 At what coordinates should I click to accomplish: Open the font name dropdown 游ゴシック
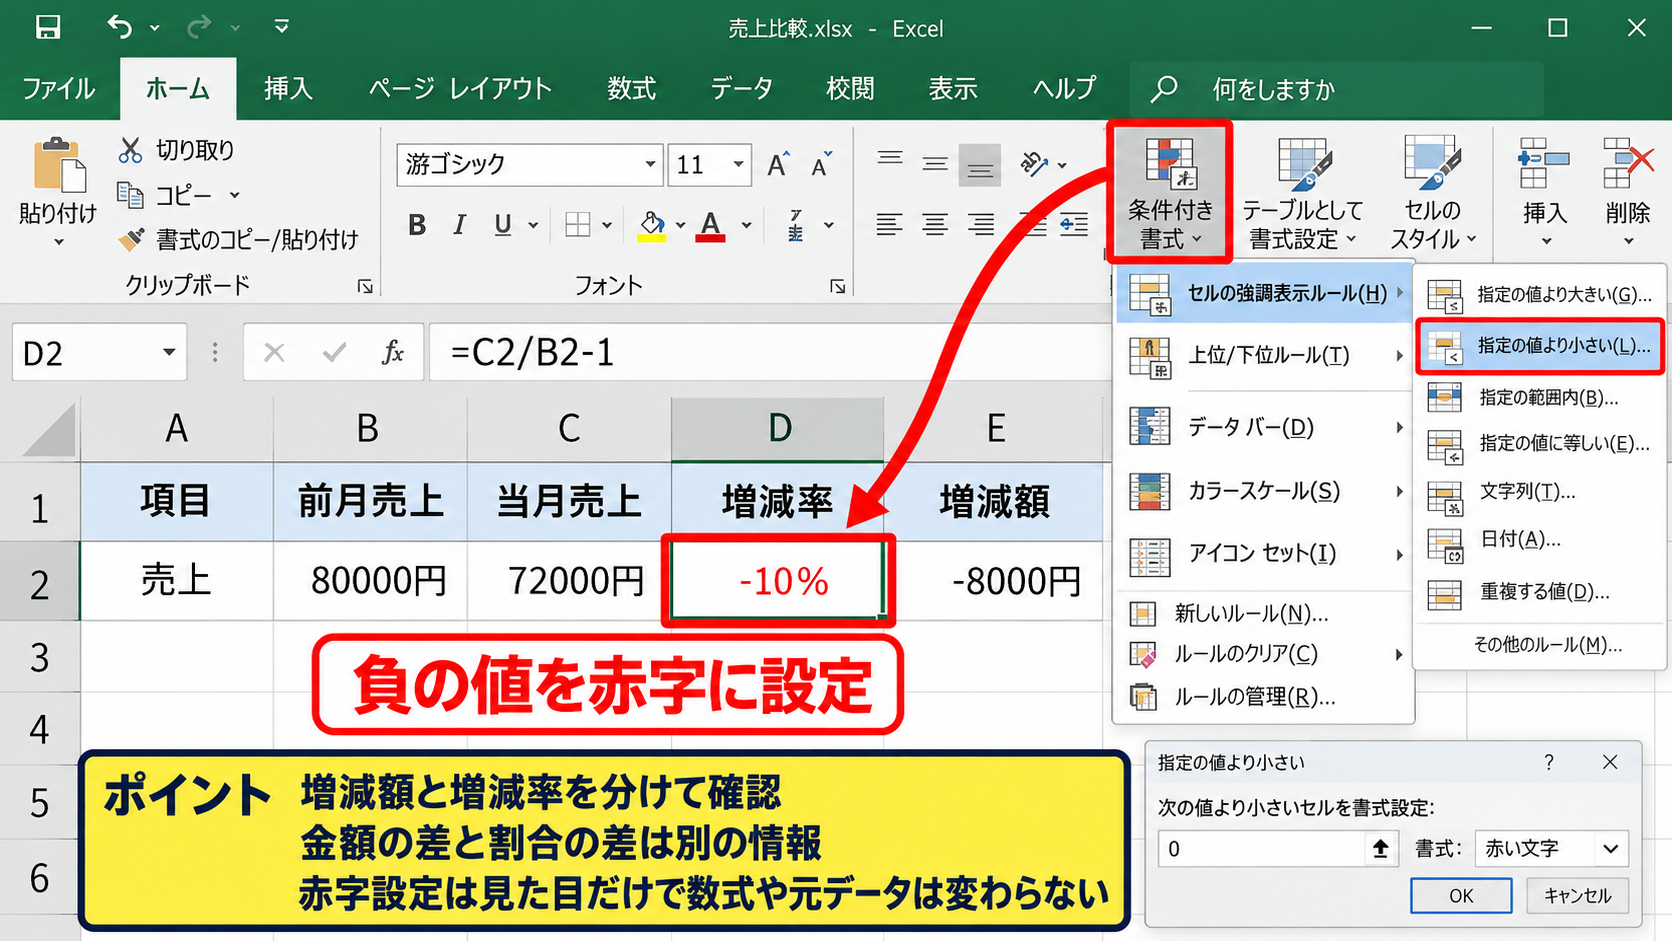[x=650, y=164]
